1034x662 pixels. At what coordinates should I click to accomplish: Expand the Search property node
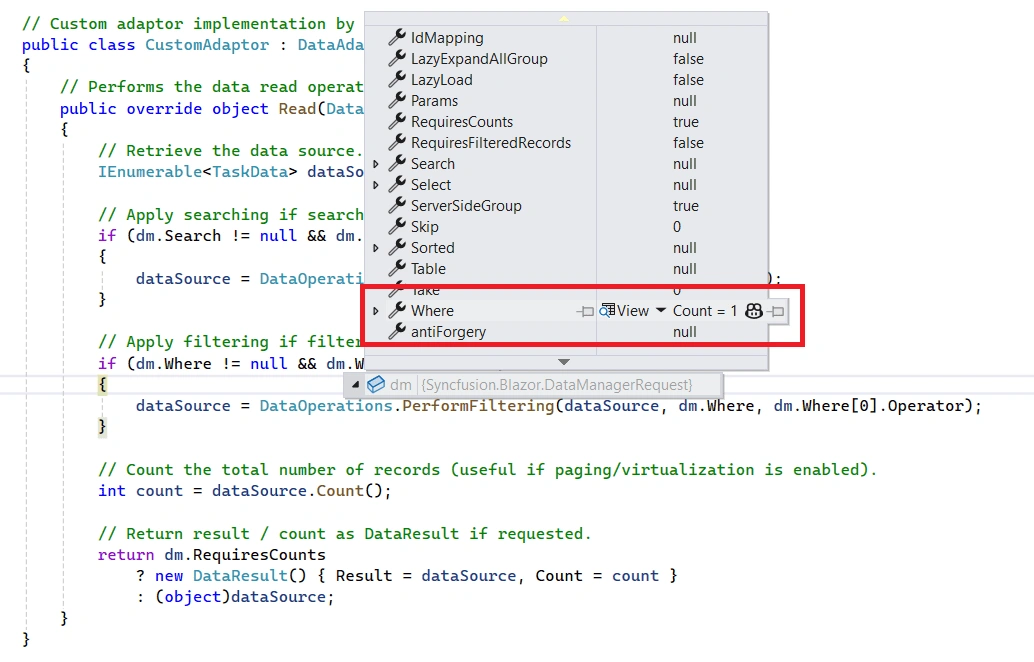click(x=376, y=164)
